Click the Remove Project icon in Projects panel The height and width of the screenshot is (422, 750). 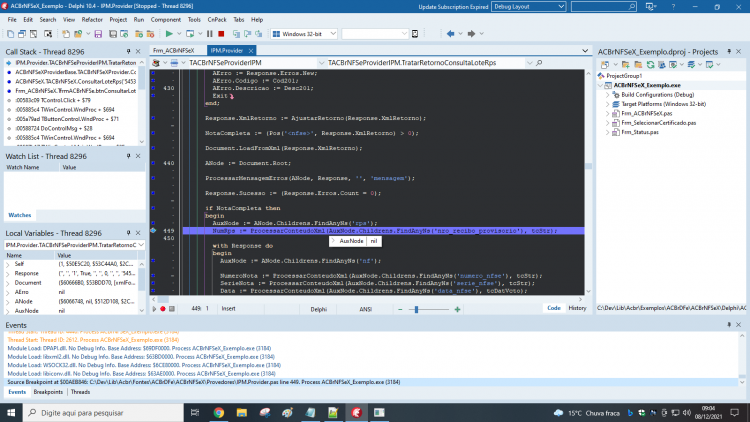click(638, 65)
